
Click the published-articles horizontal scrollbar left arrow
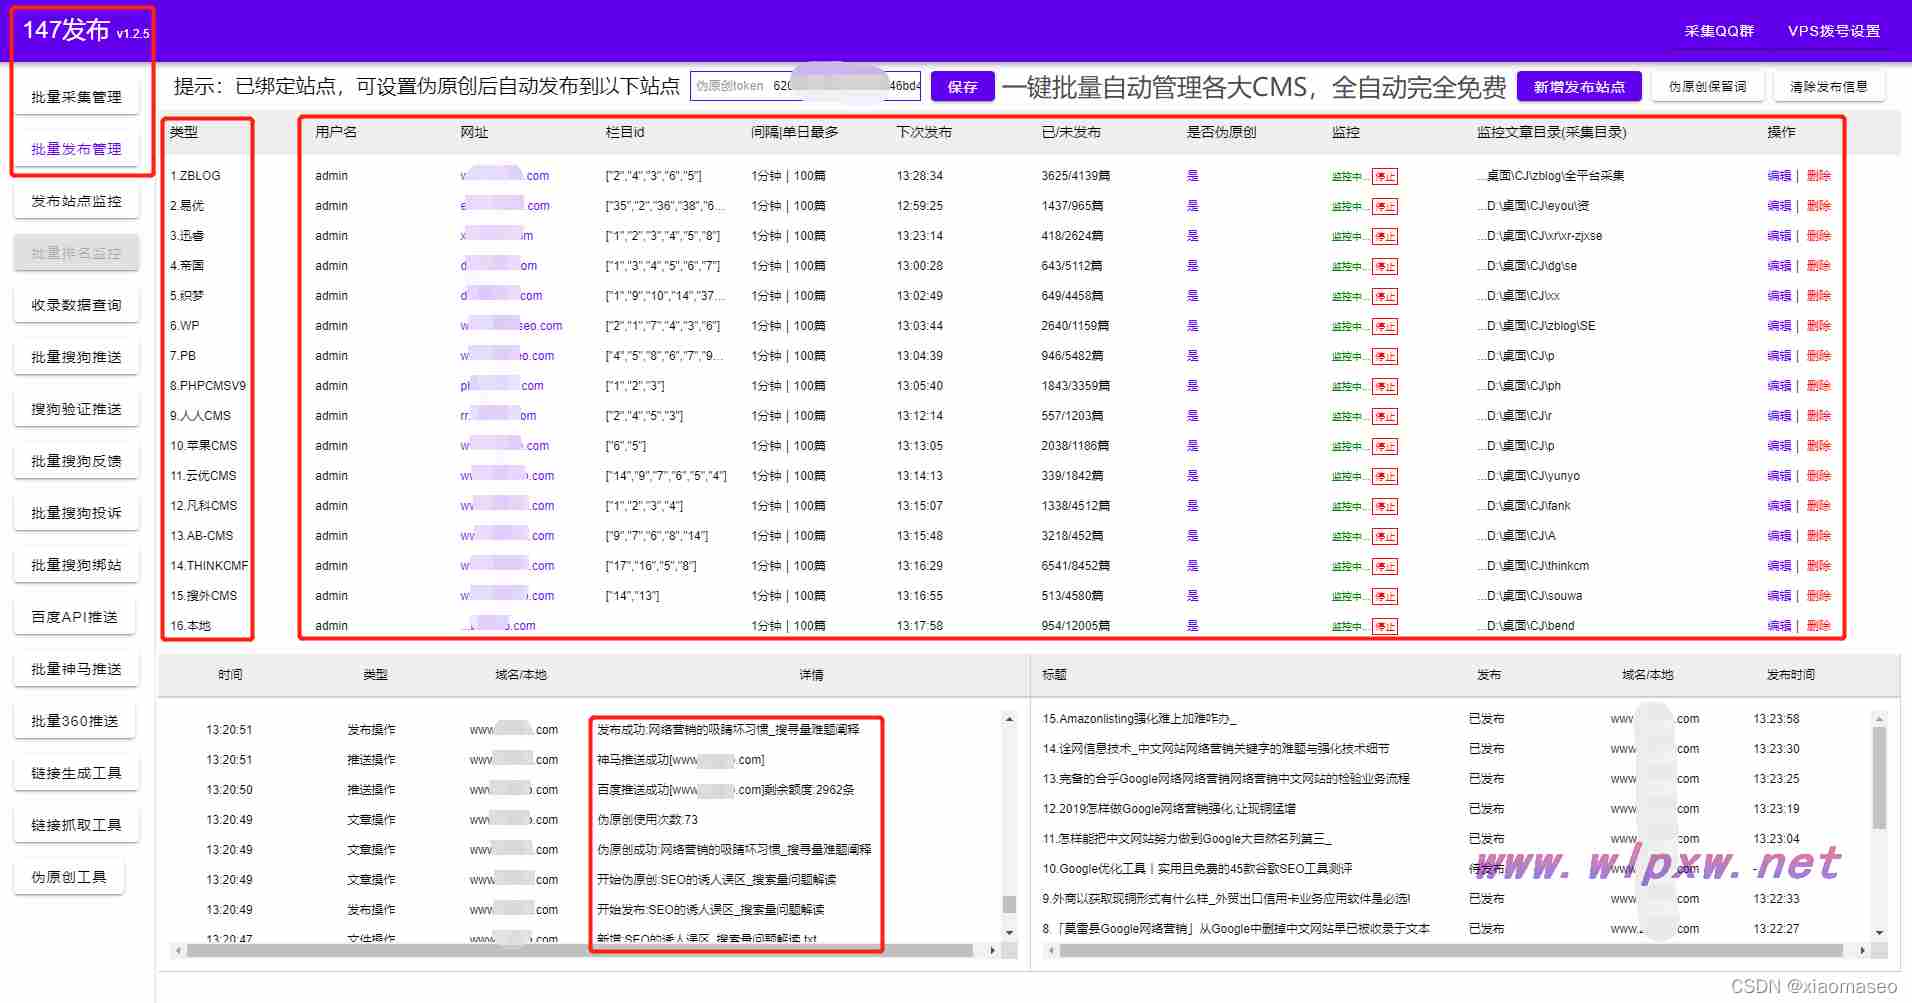(x=1050, y=950)
